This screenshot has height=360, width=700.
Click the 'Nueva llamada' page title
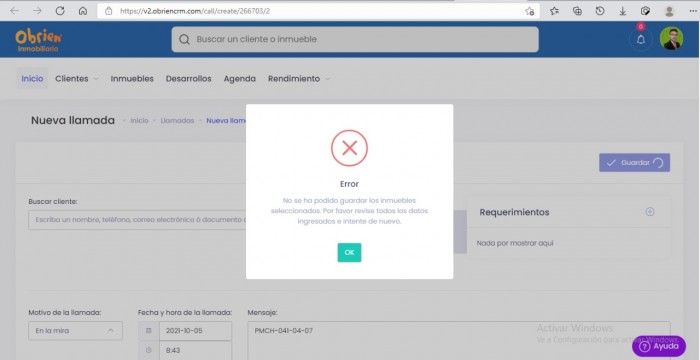[73, 120]
